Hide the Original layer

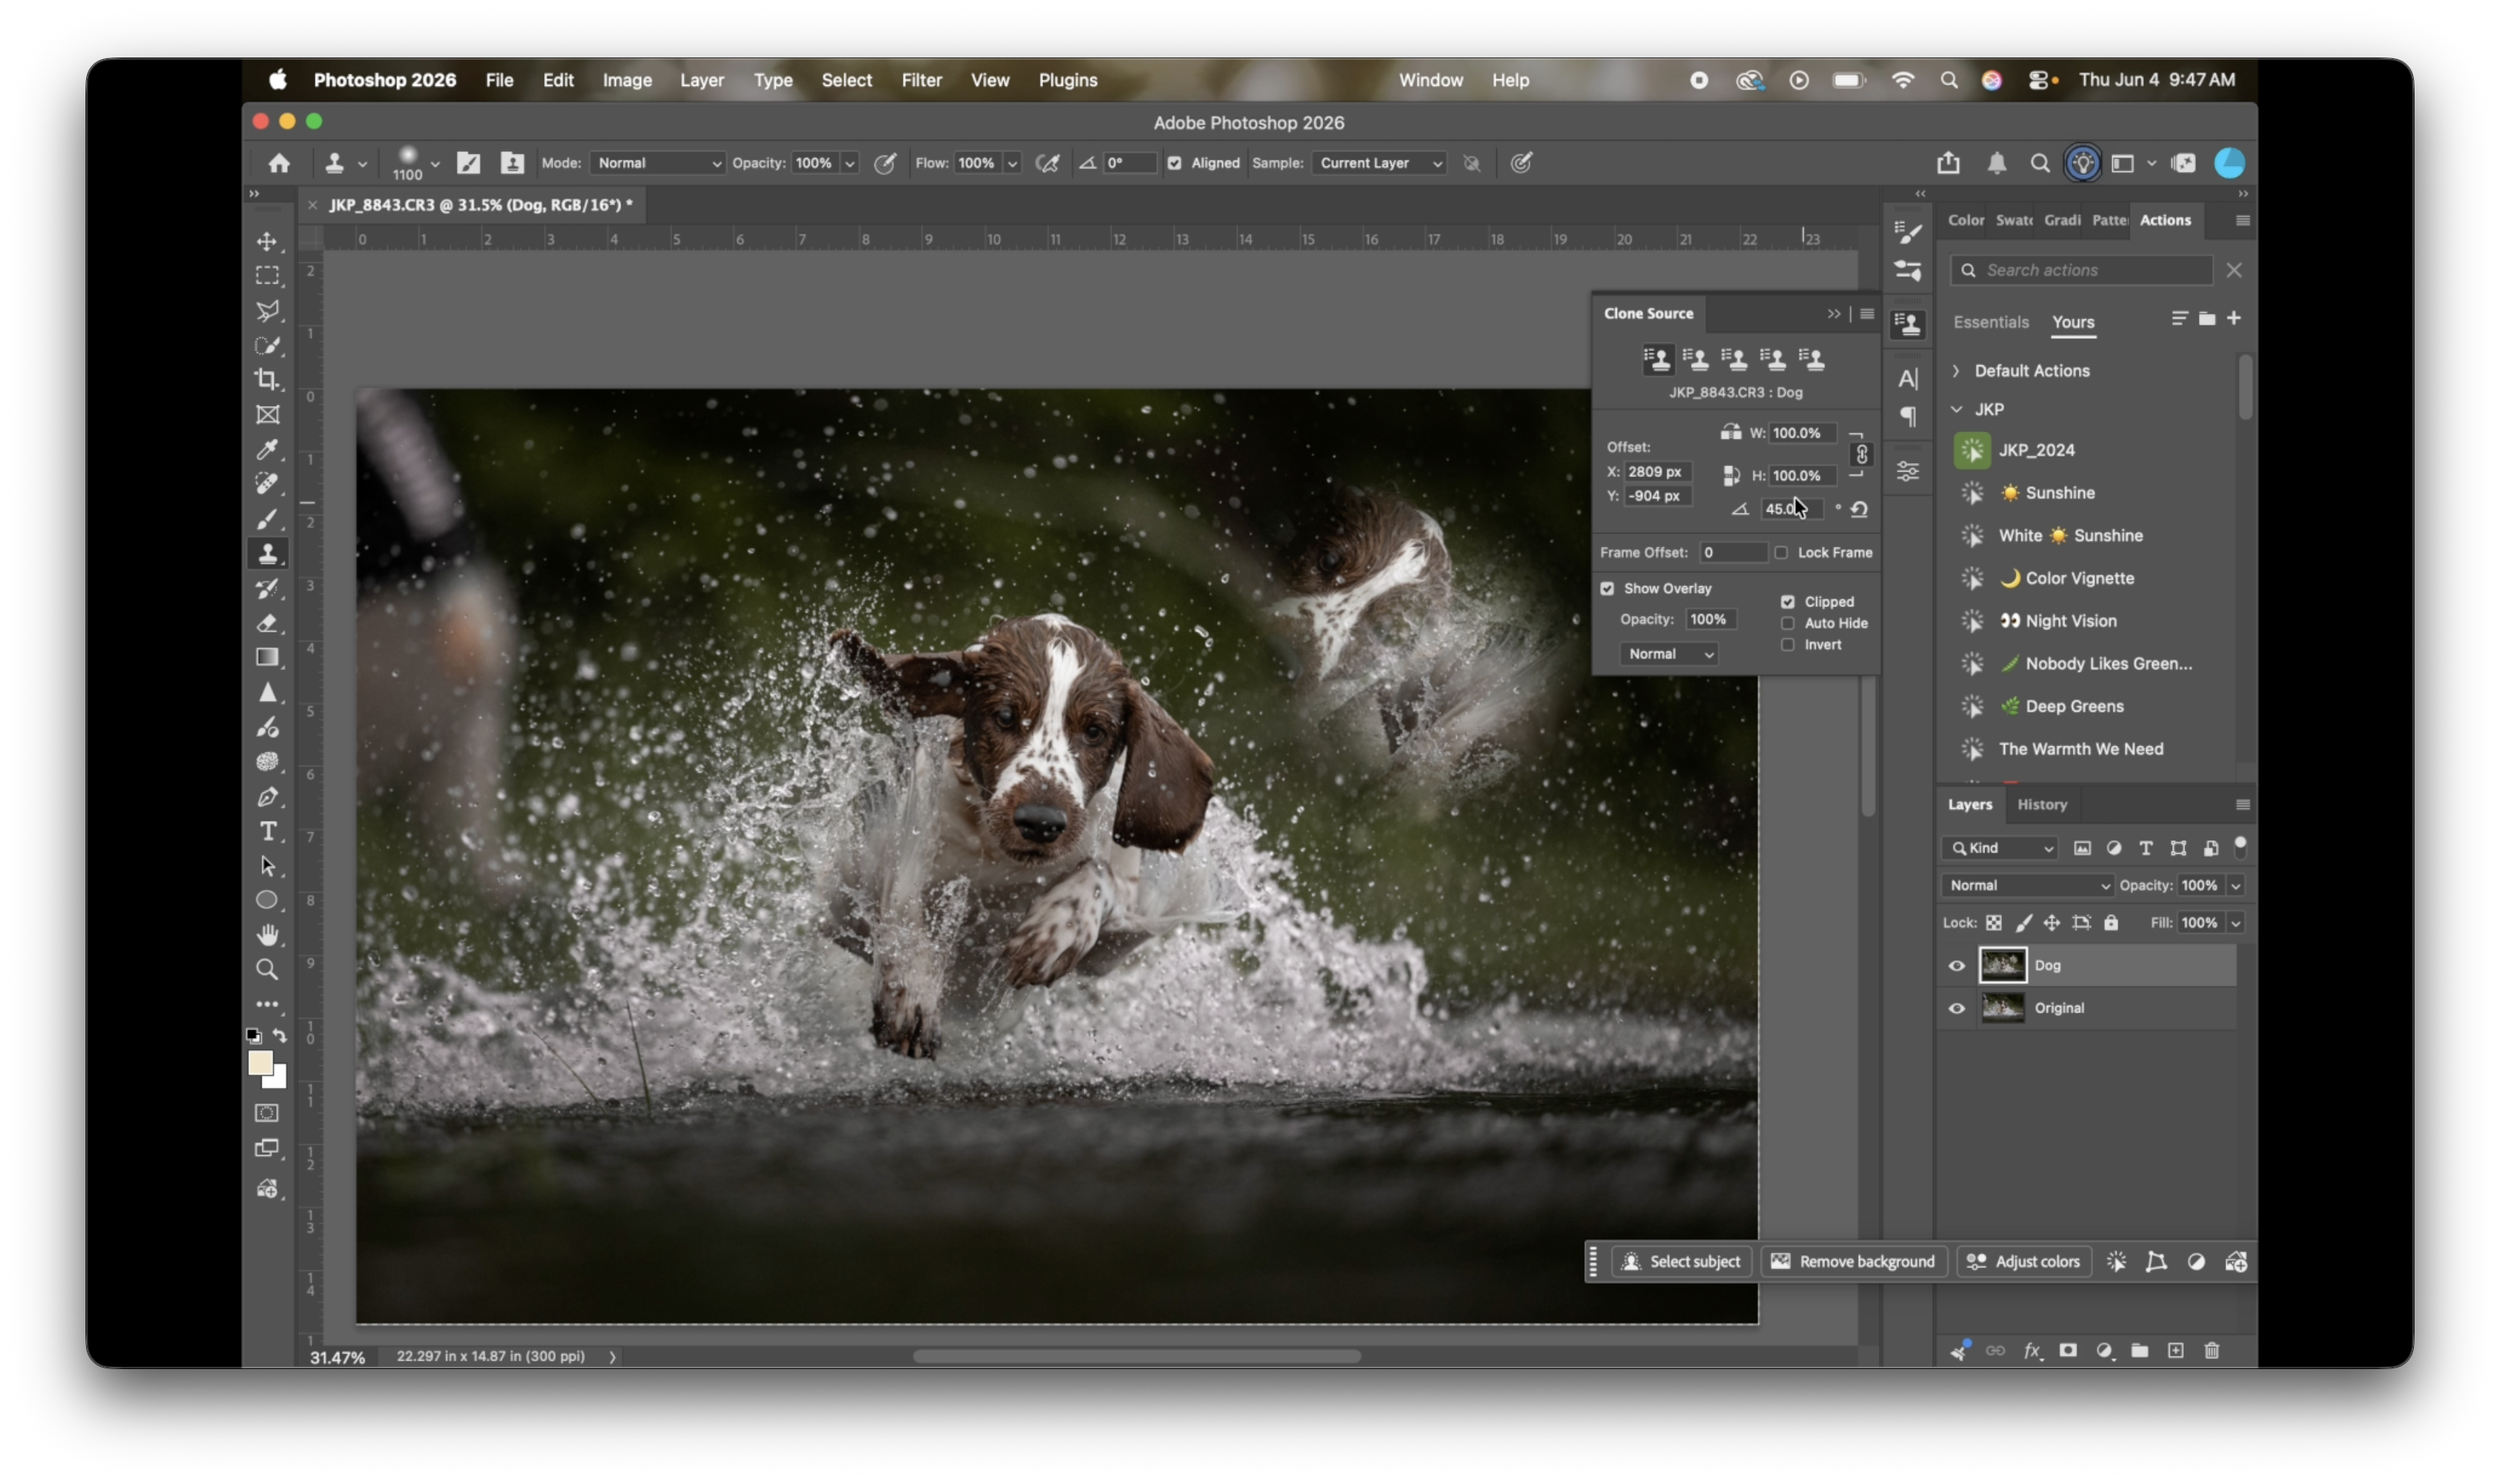point(1956,1009)
